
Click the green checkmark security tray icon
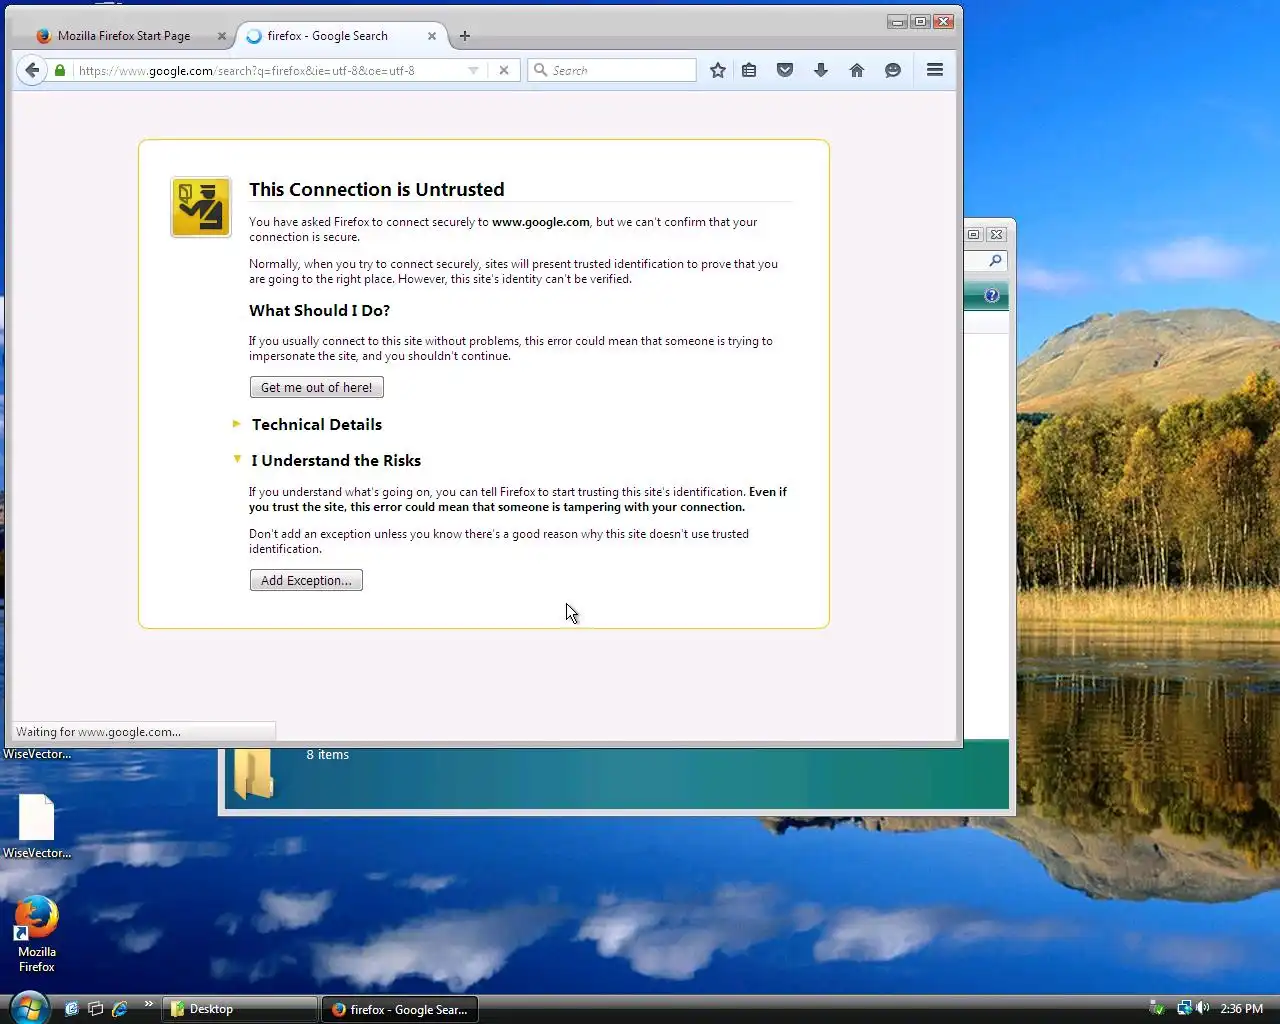click(x=1157, y=1008)
